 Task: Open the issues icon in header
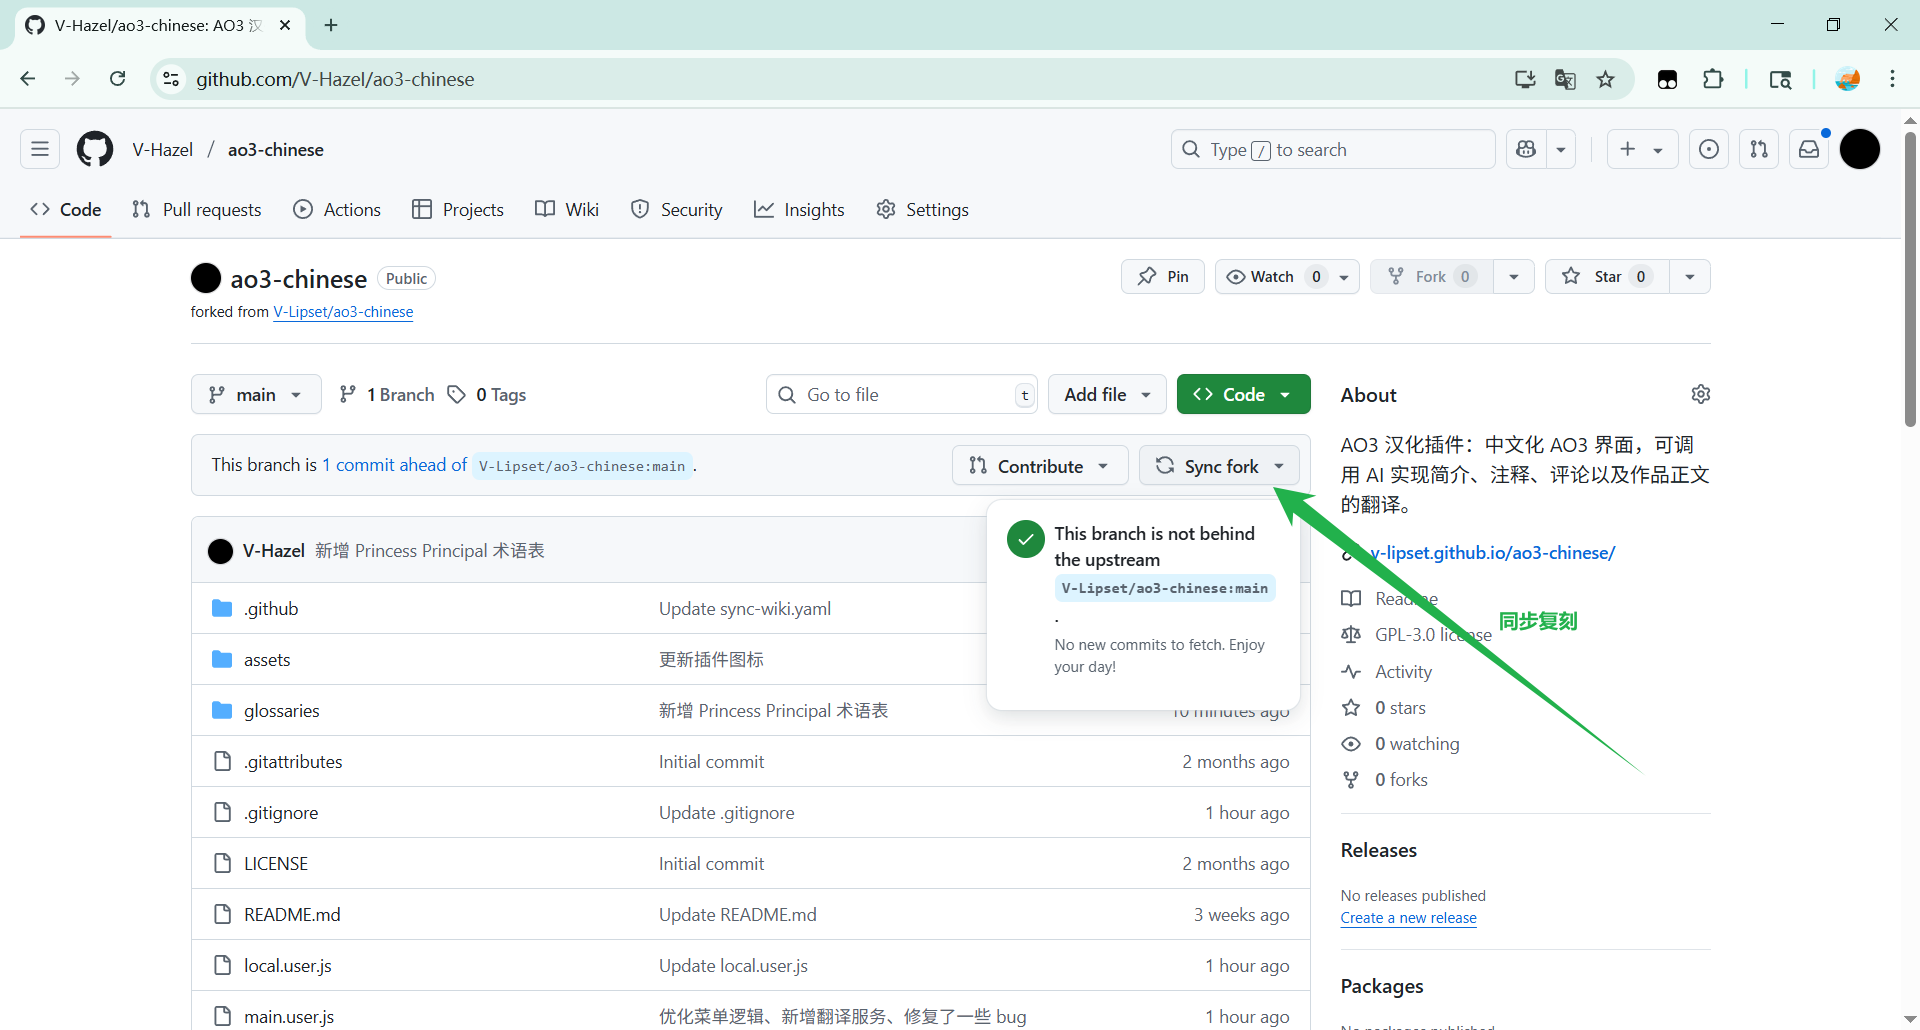pyautogui.click(x=1709, y=150)
